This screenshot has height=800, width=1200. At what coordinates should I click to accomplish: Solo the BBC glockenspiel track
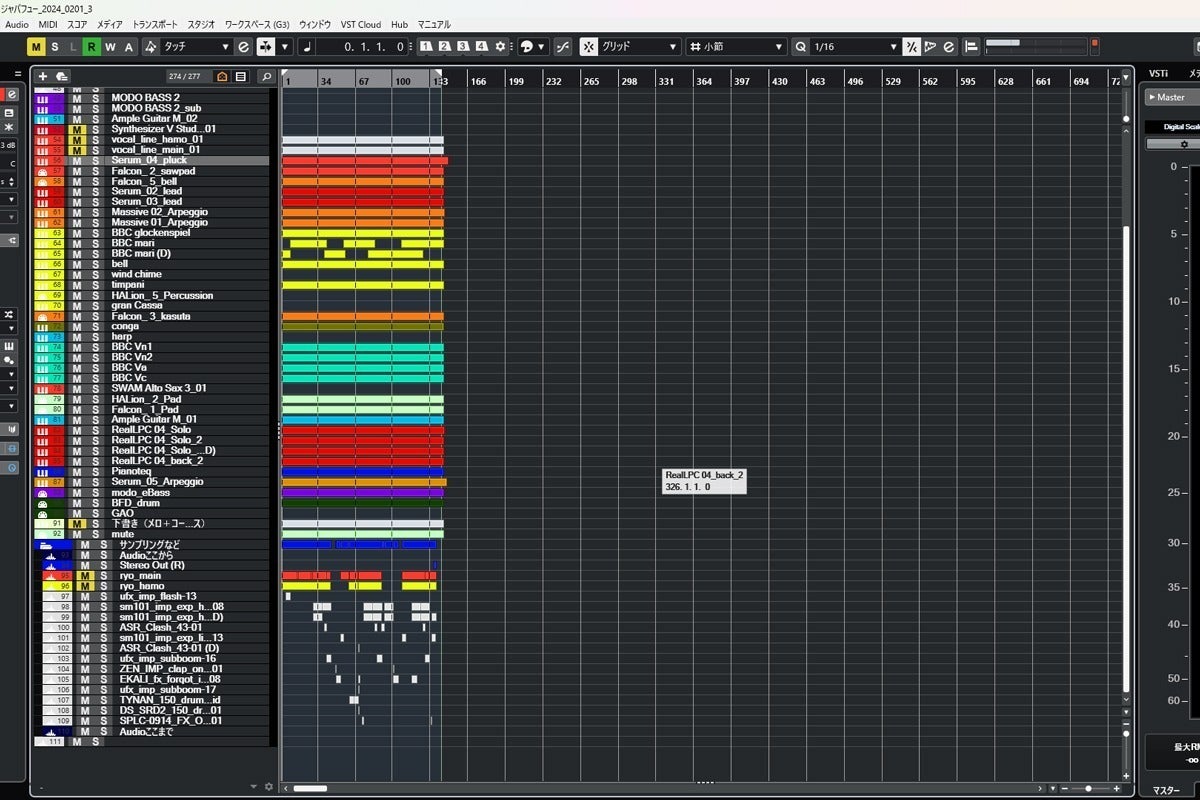coord(96,233)
